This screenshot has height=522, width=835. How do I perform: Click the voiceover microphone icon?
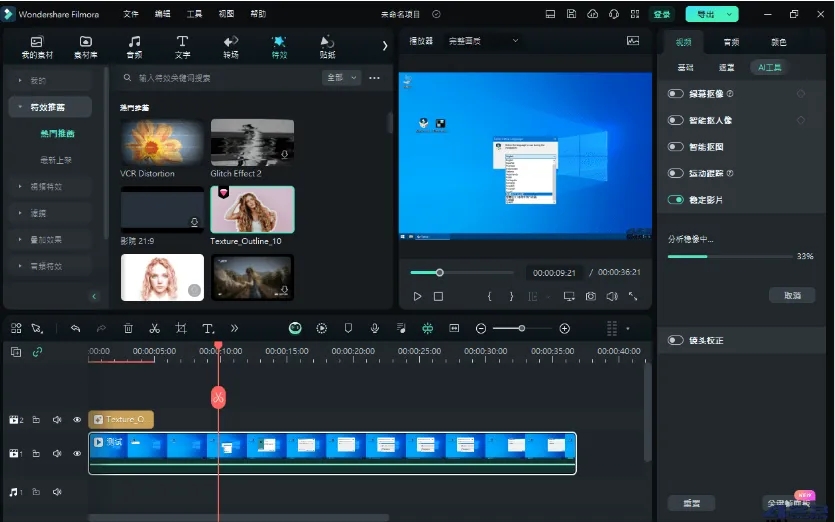point(375,329)
